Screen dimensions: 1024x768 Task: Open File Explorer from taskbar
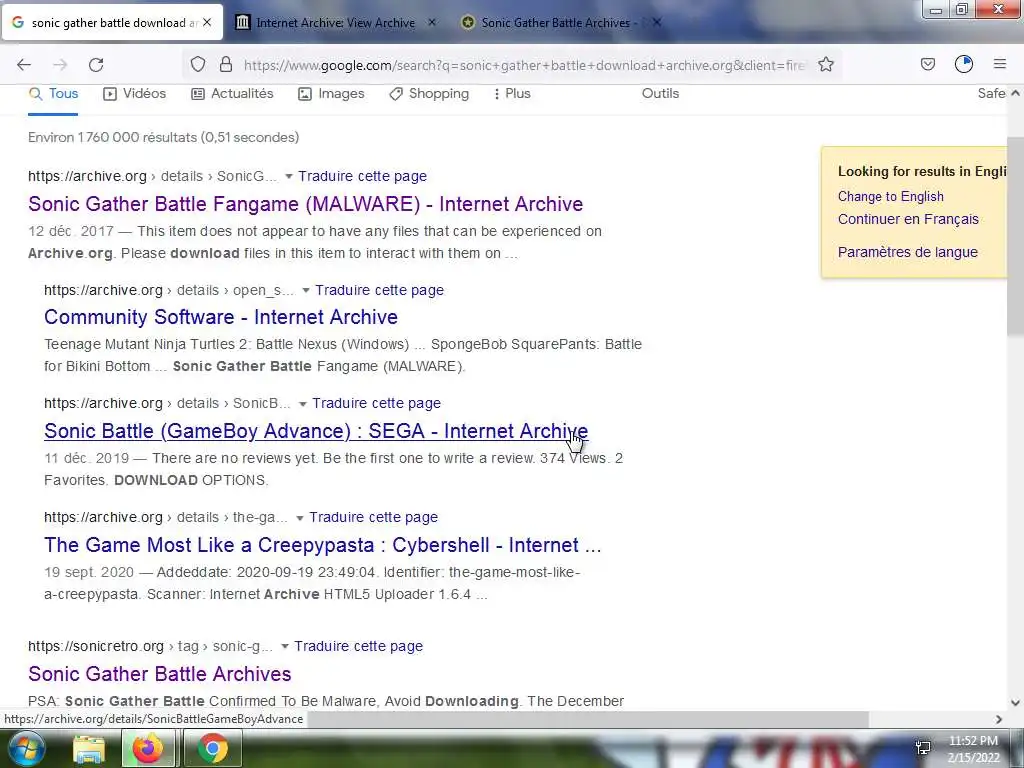[89, 749]
